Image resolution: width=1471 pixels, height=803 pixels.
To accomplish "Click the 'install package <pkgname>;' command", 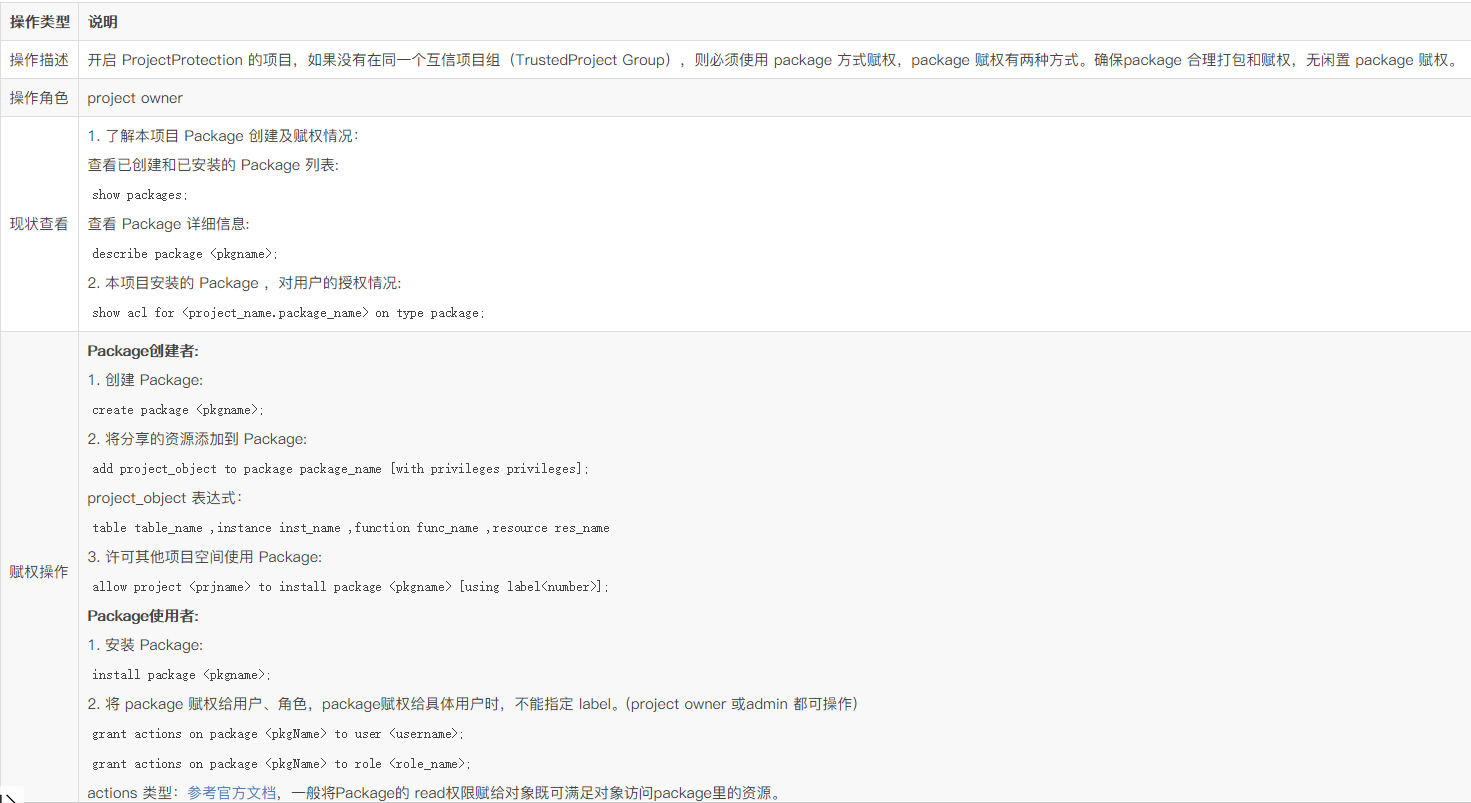I will 182,675.
